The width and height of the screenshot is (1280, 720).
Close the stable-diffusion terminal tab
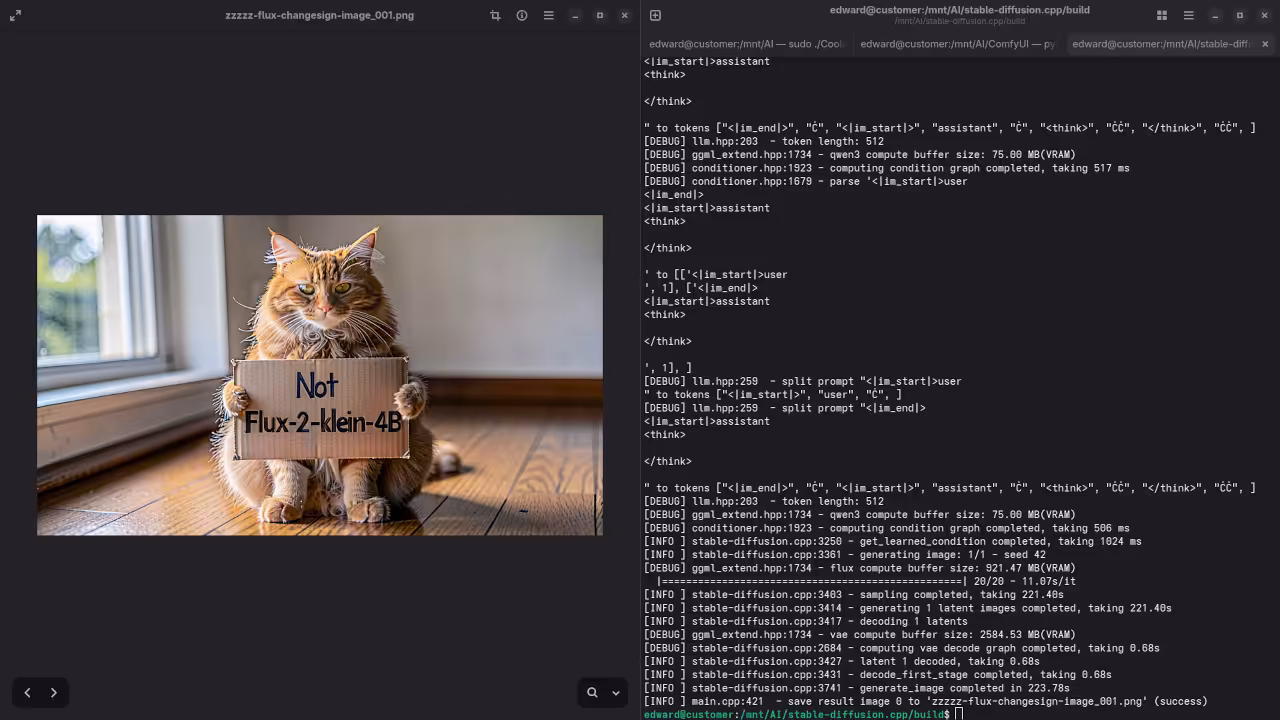tap(1265, 43)
